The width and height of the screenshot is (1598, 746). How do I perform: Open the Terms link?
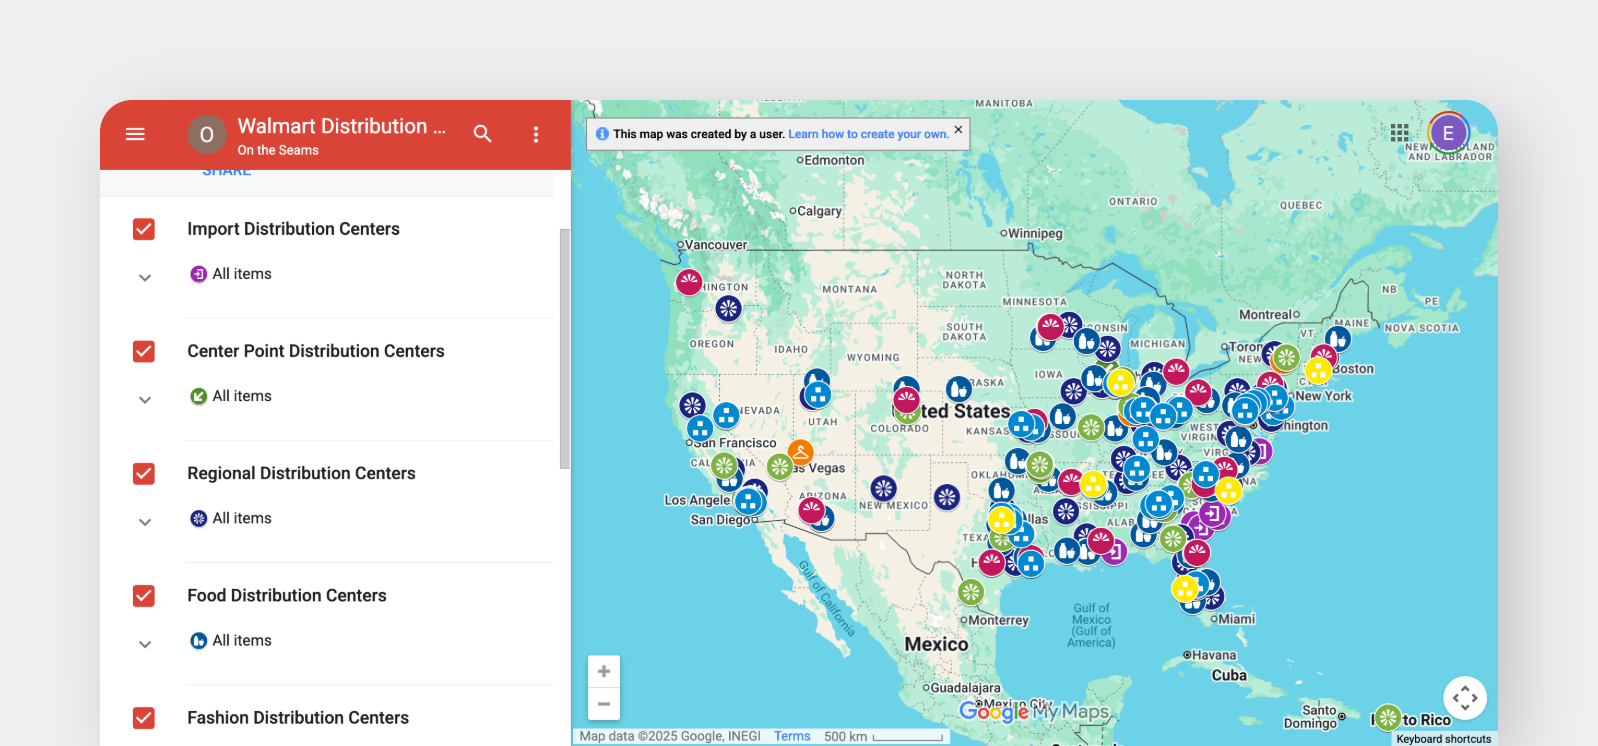point(792,736)
